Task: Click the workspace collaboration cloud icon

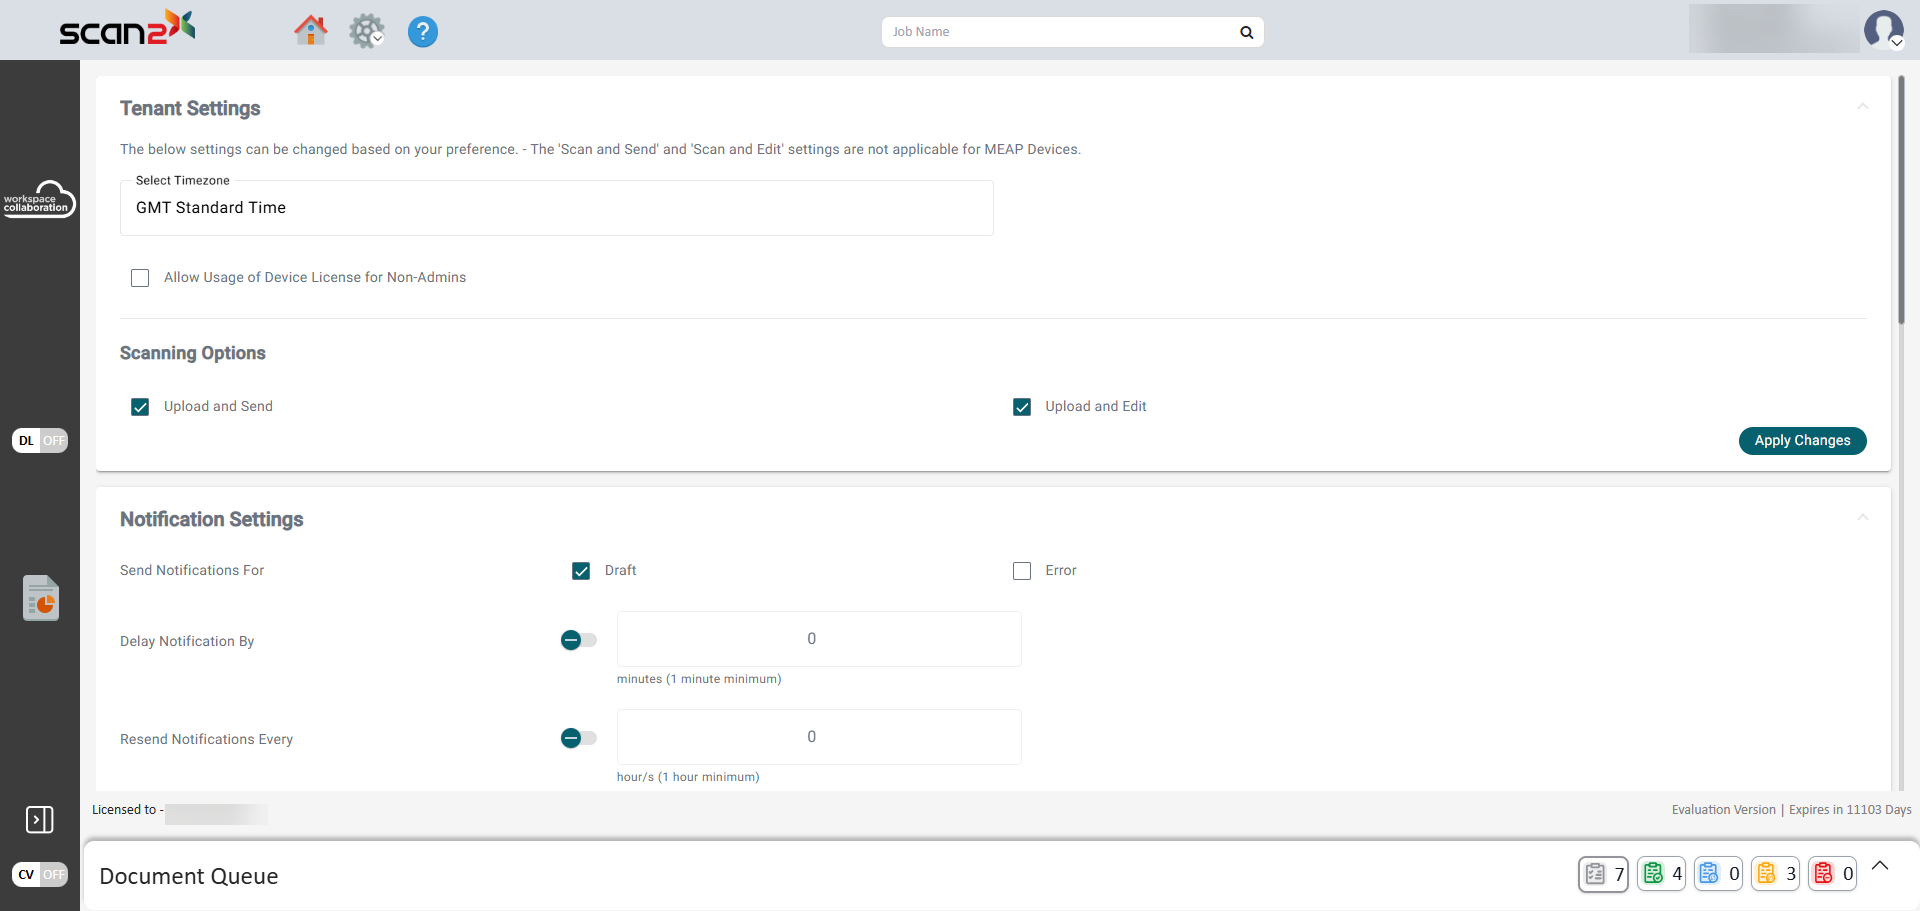Action: tap(40, 200)
